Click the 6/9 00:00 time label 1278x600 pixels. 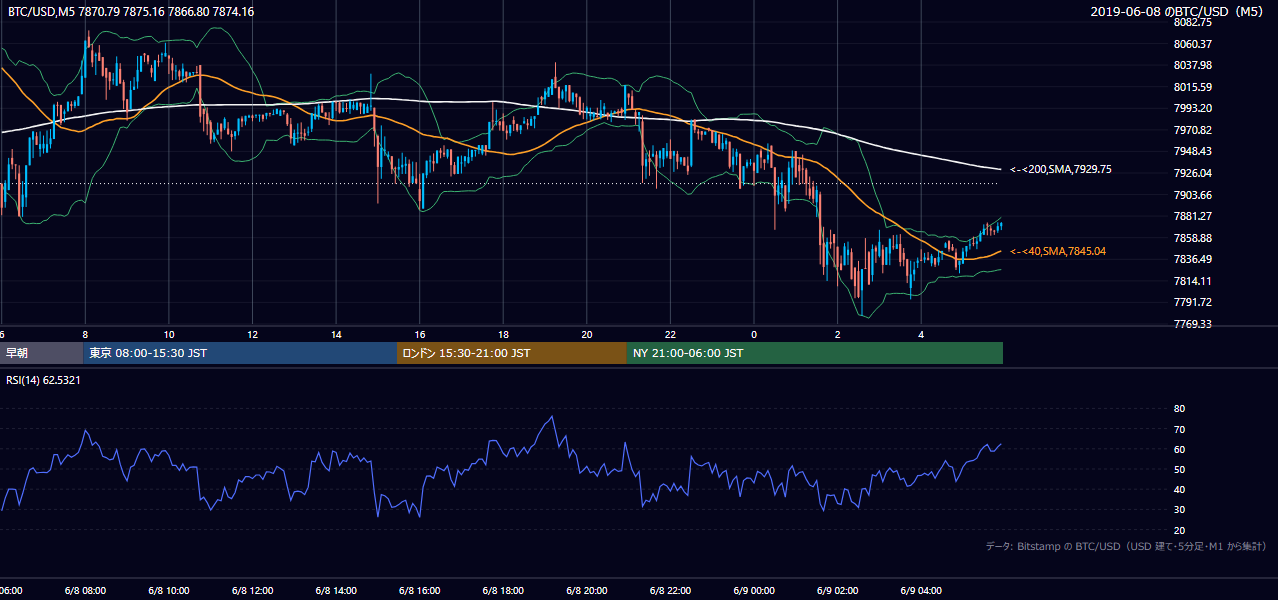754,591
